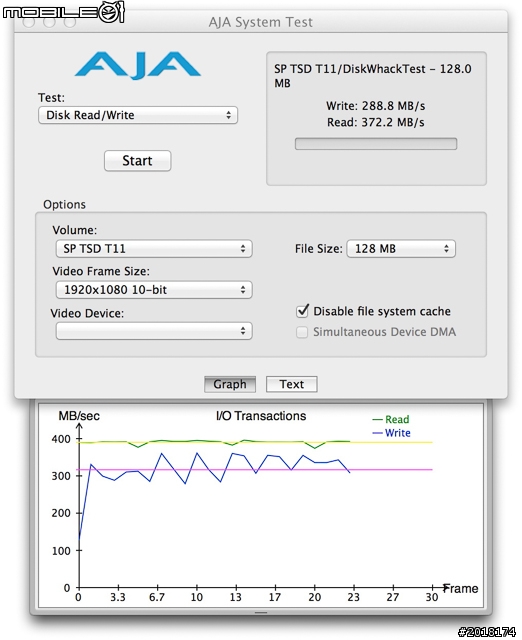
Task: Uncheck Disable file system cache
Action: coord(302,311)
